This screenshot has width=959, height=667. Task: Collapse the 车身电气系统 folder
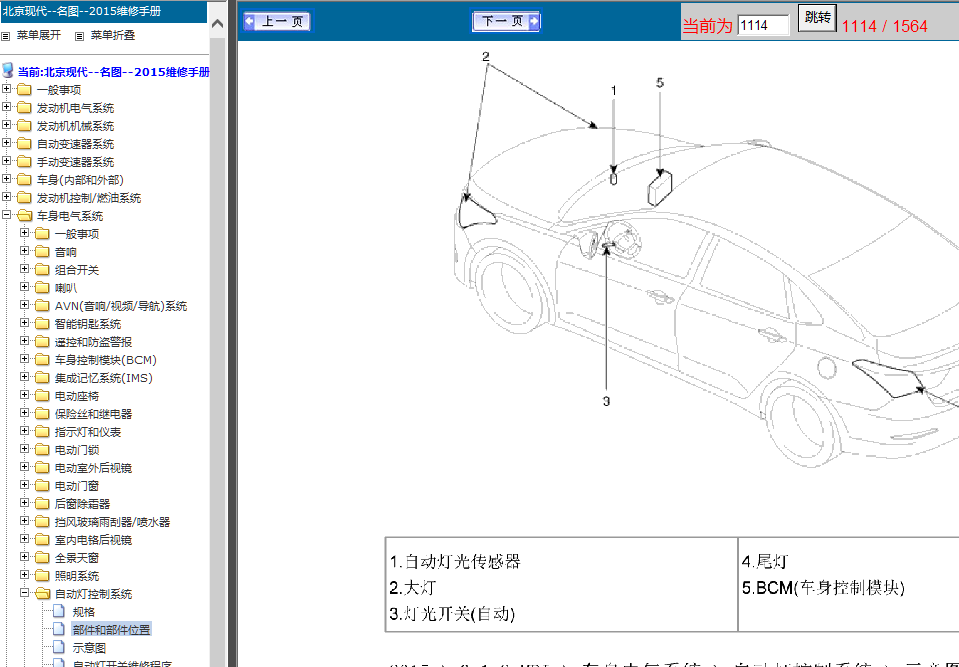[7, 215]
